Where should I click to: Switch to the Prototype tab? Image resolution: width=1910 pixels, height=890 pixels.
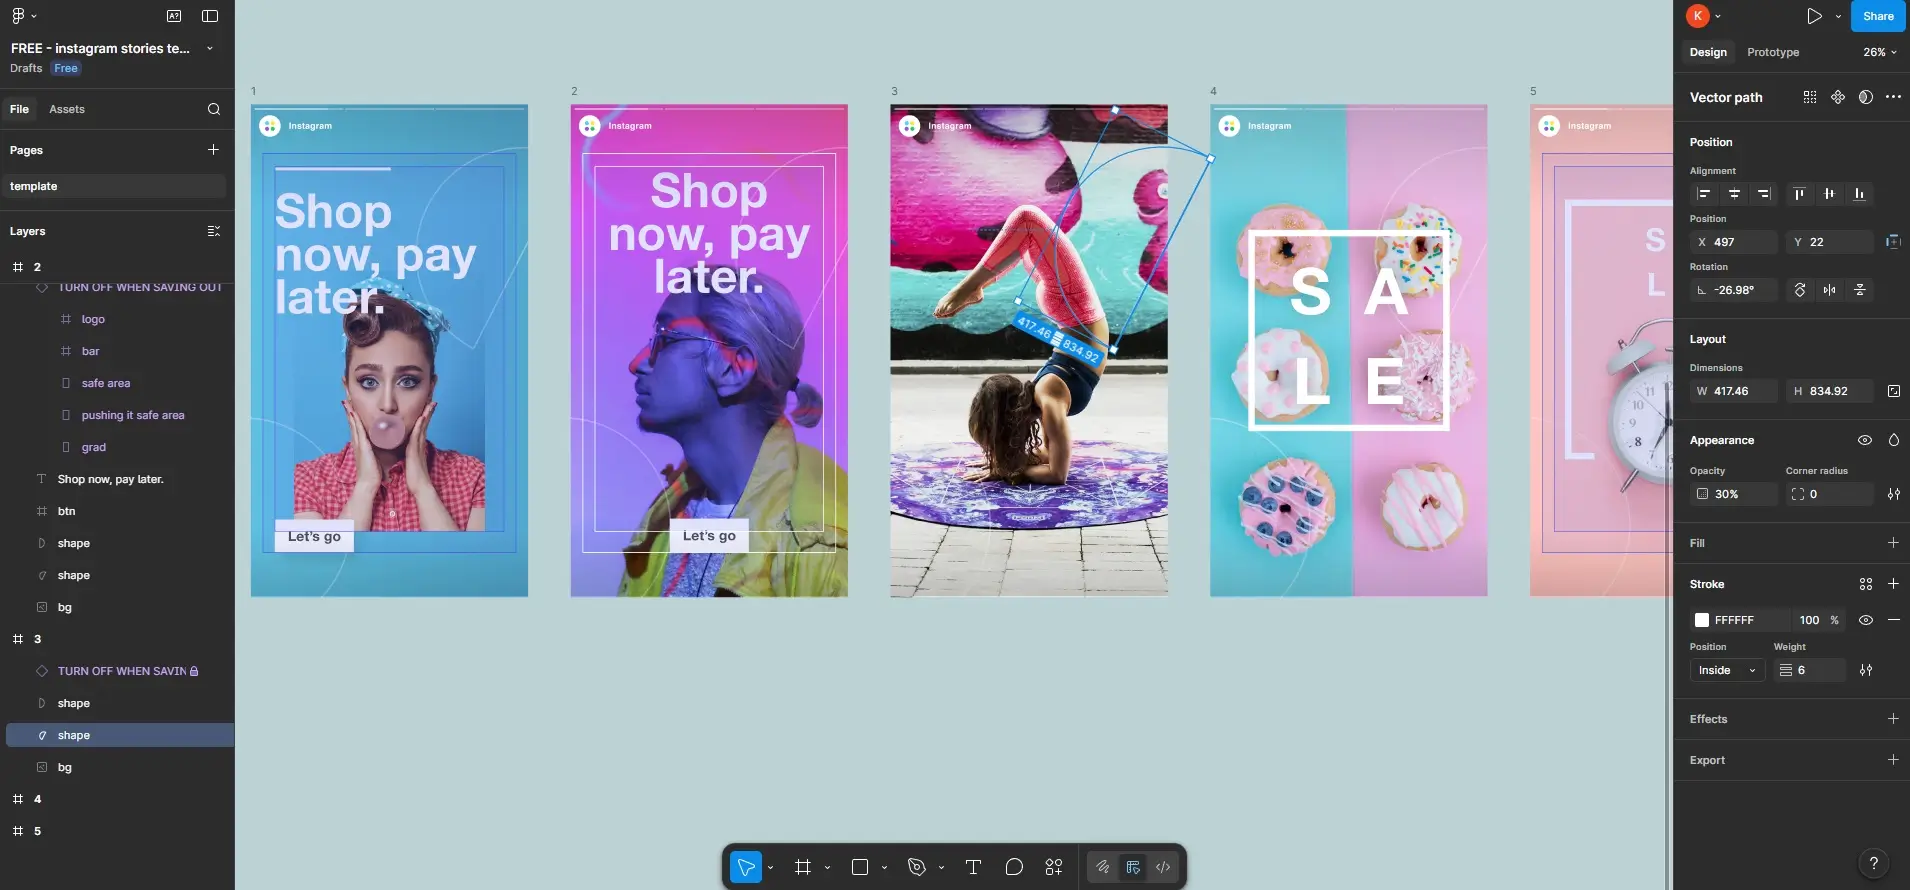click(1773, 52)
